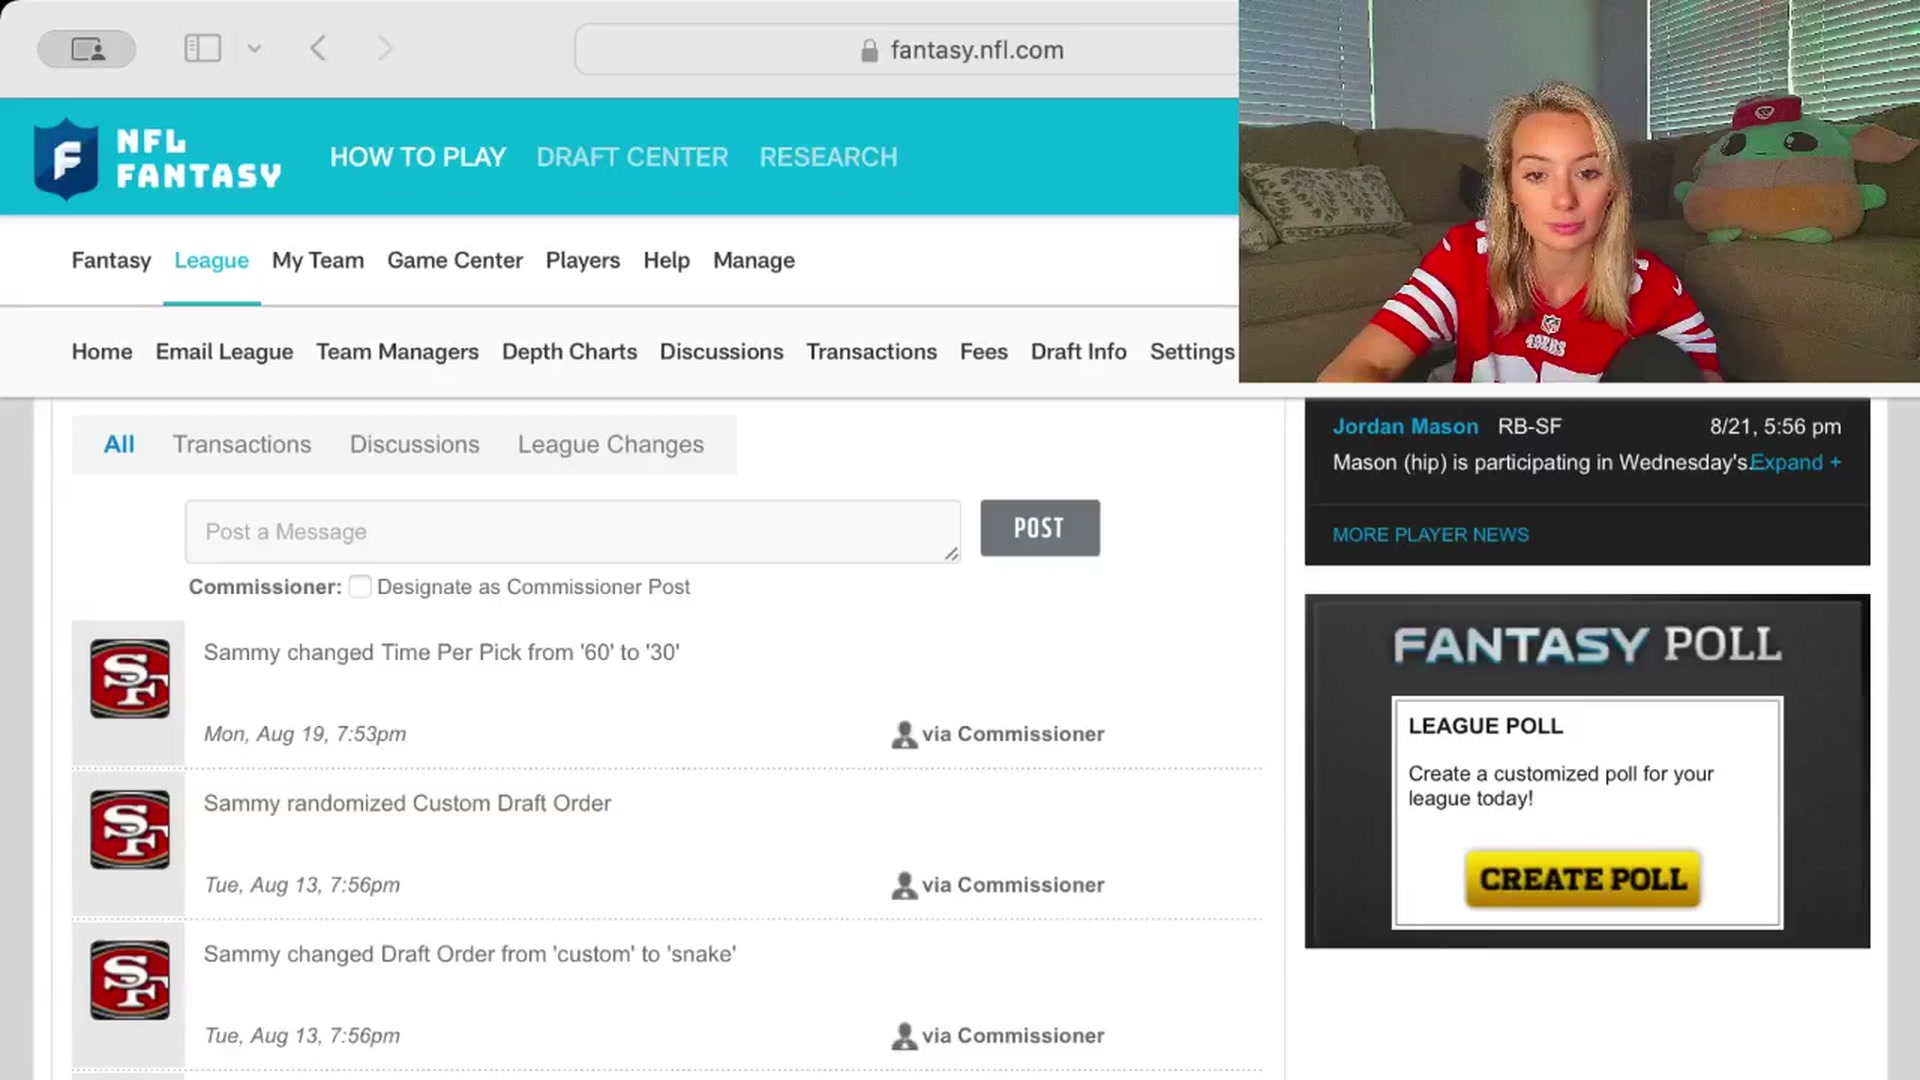Open the More Player News link
This screenshot has width=1920, height=1080.
tap(1430, 535)
